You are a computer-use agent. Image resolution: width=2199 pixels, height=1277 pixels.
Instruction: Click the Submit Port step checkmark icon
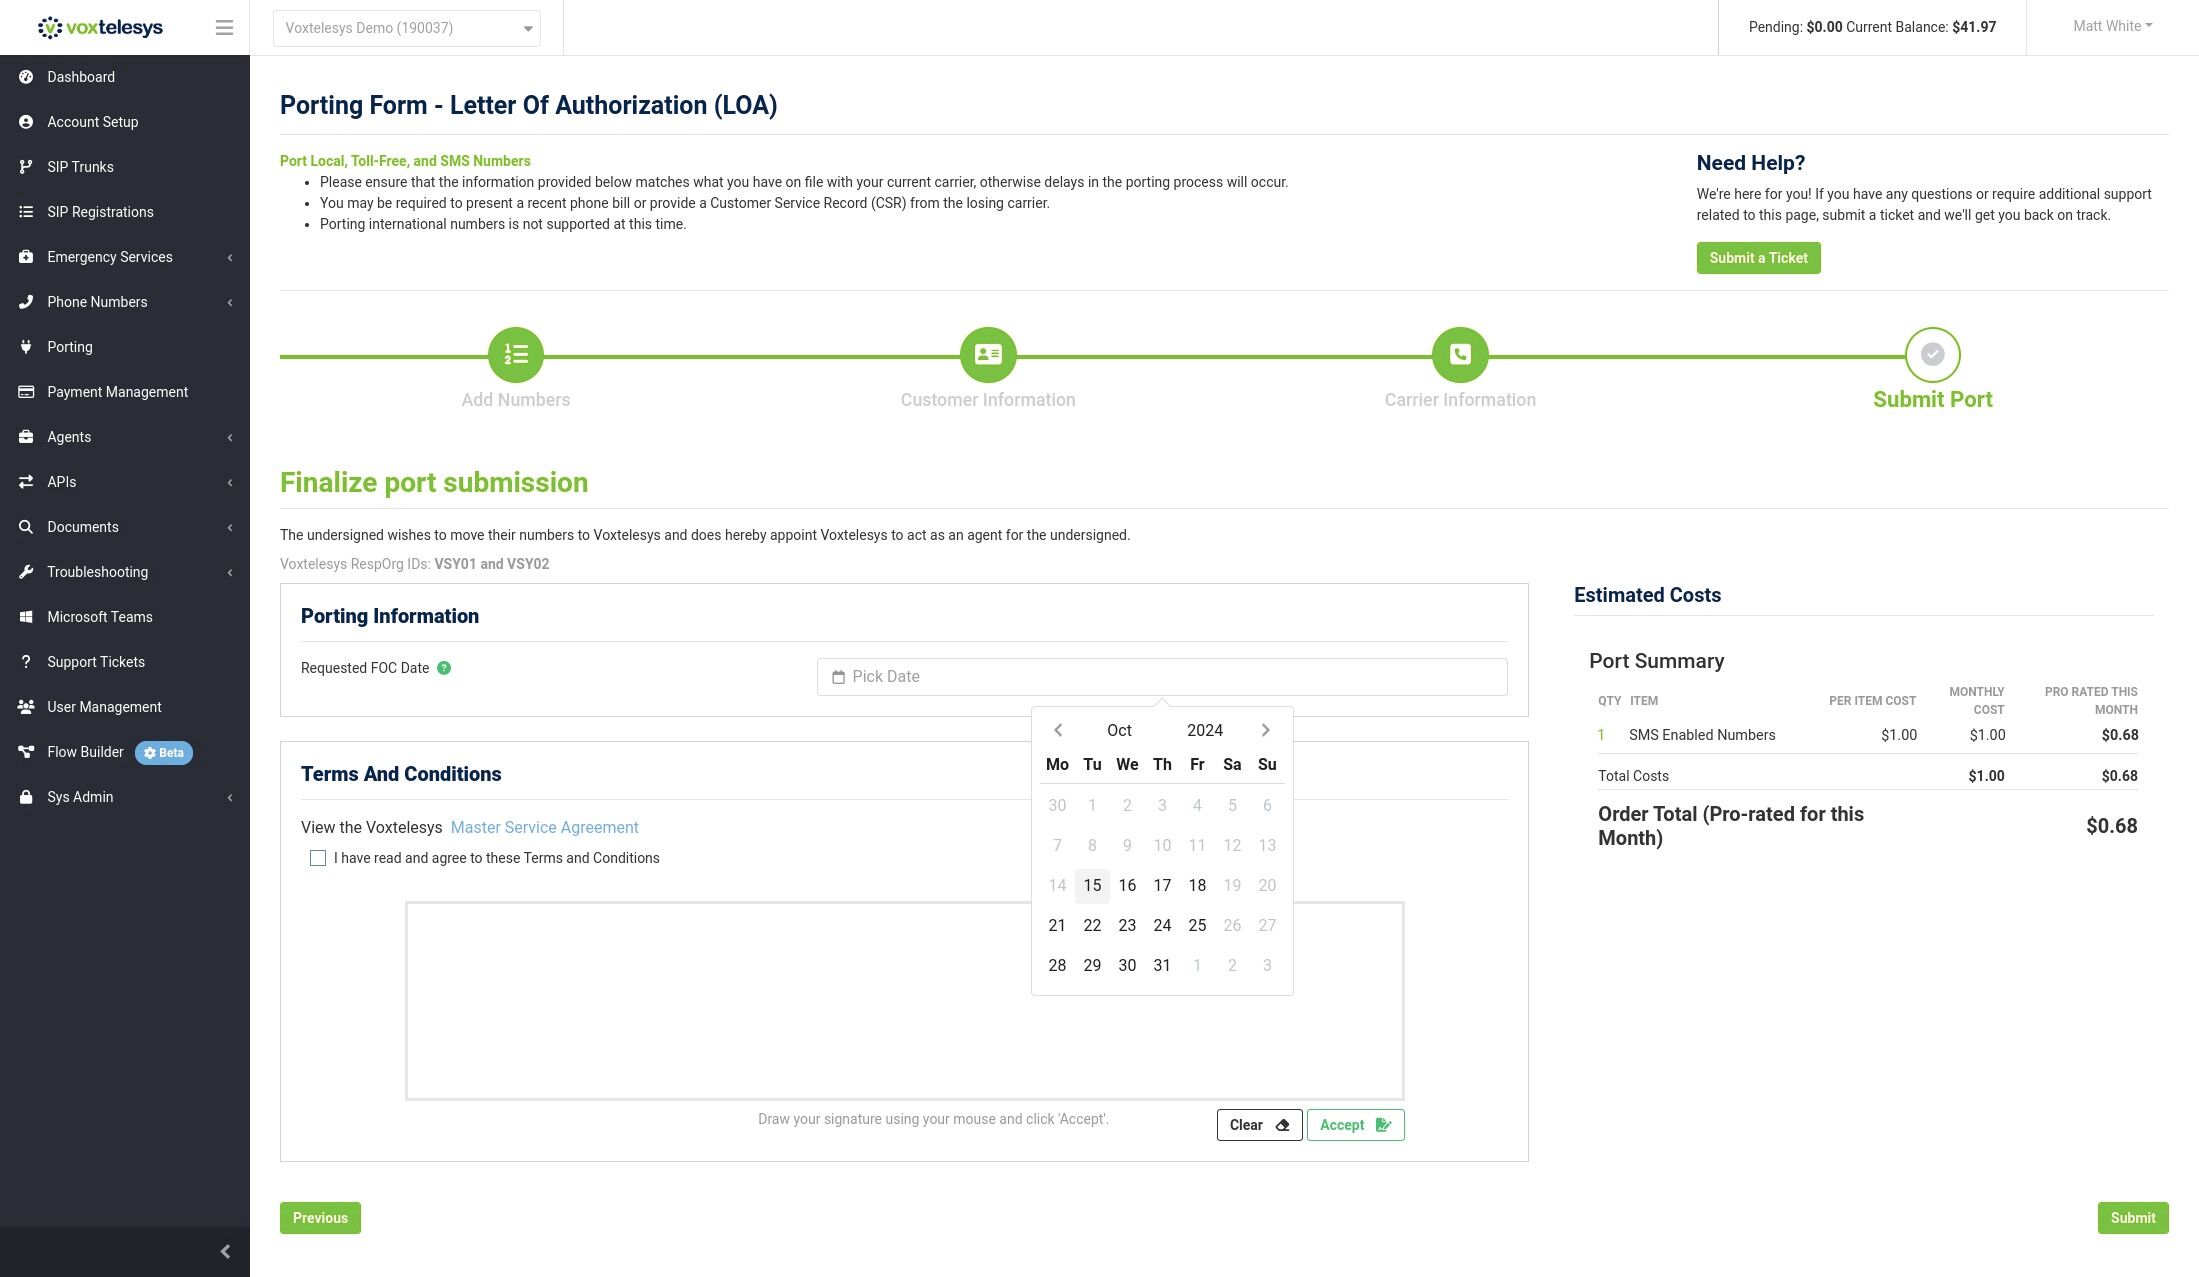click(x=1933, y=355)
